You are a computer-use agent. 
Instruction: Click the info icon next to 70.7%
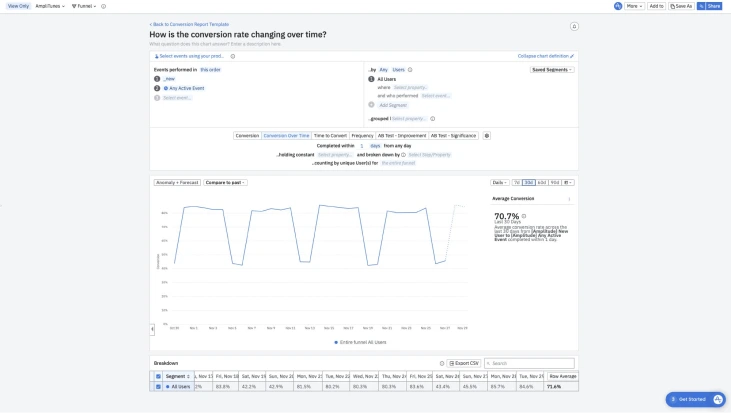pyautogui.click(x=524, y=216)
